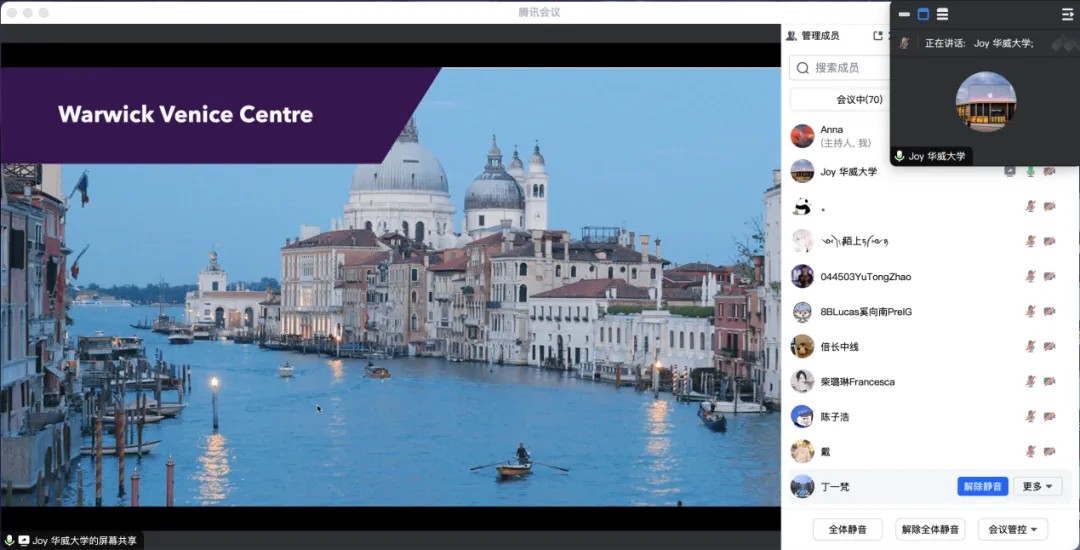Open the 会议管控 dropdown
1080x550 pixels.
tap(1012, 529)
